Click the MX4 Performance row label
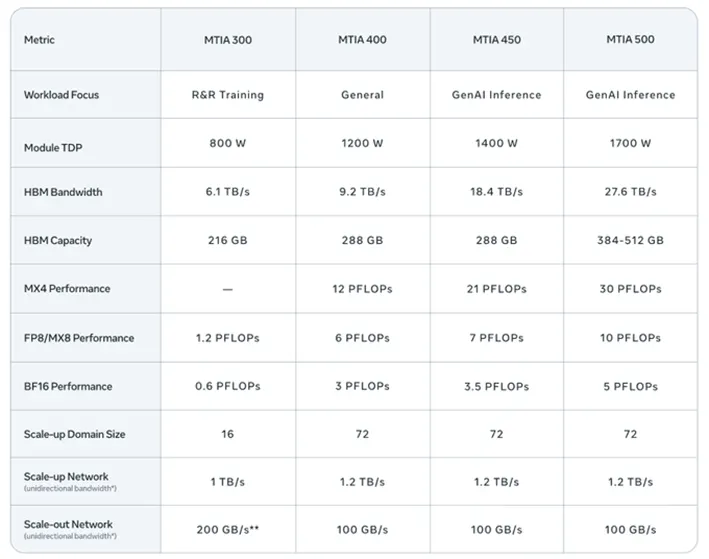The image size is (709, 559). coord(67,289)
